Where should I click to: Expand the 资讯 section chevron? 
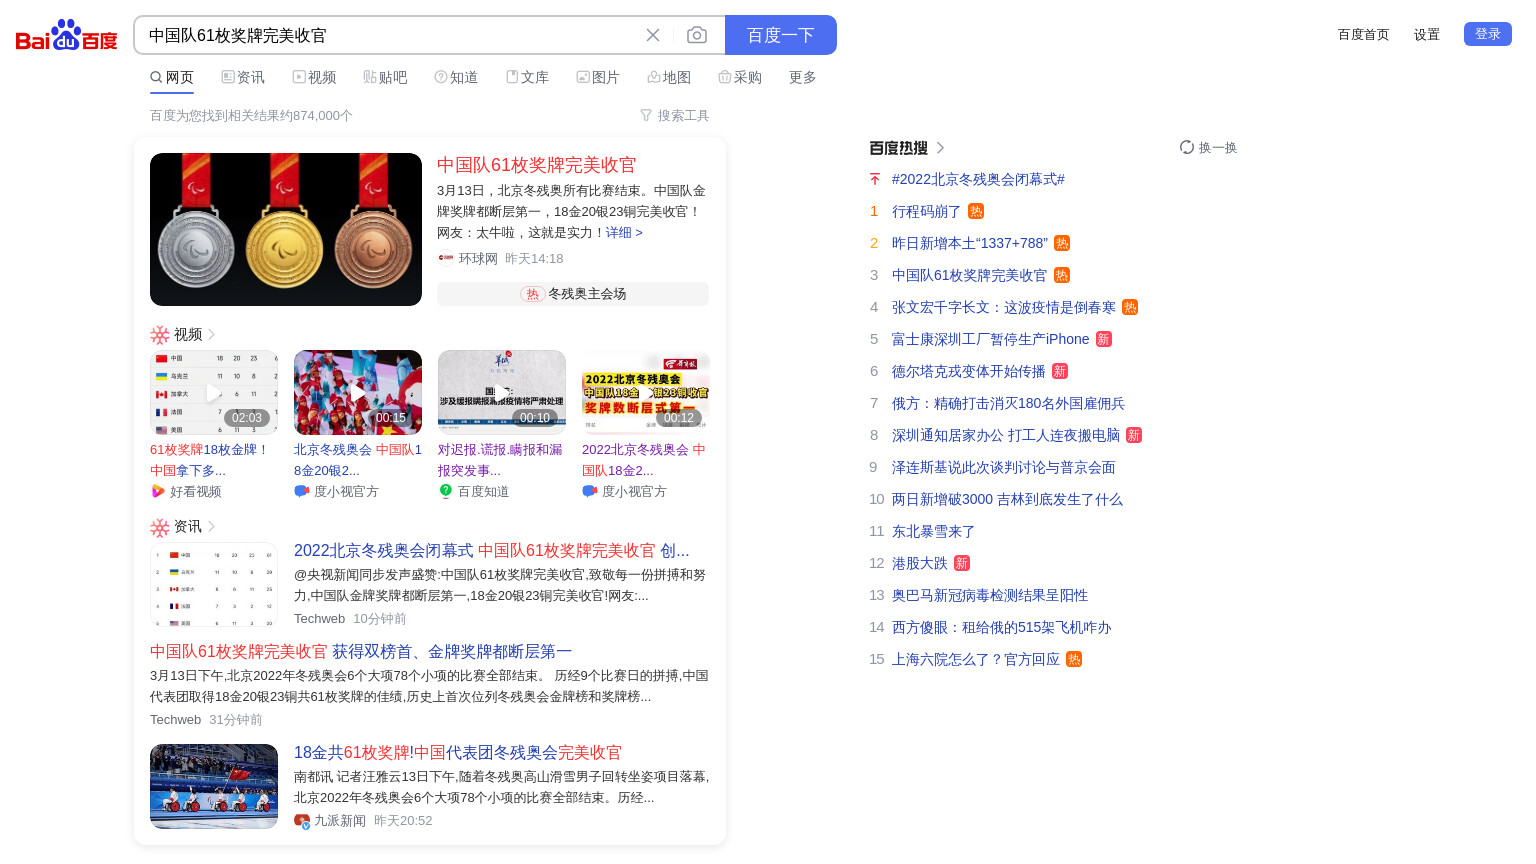pos(212,526)
